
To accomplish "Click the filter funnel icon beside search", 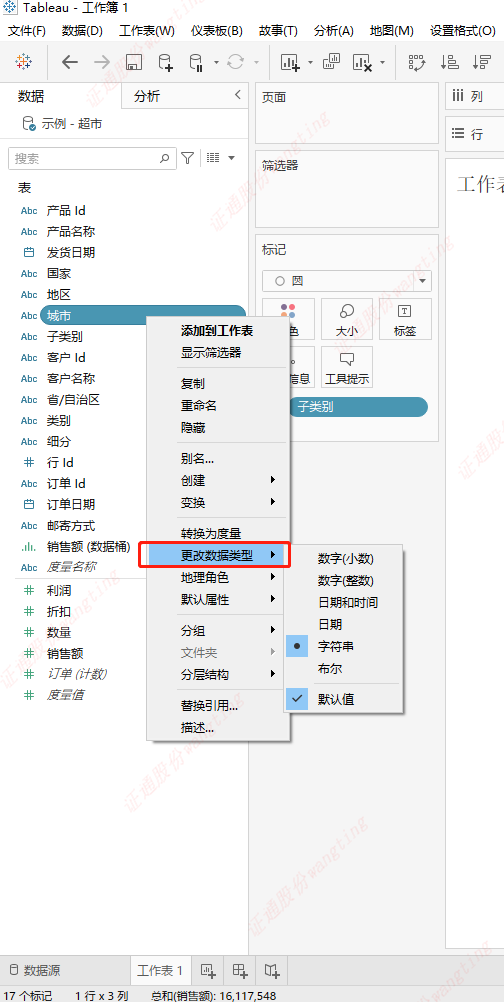I will point(187,157).
